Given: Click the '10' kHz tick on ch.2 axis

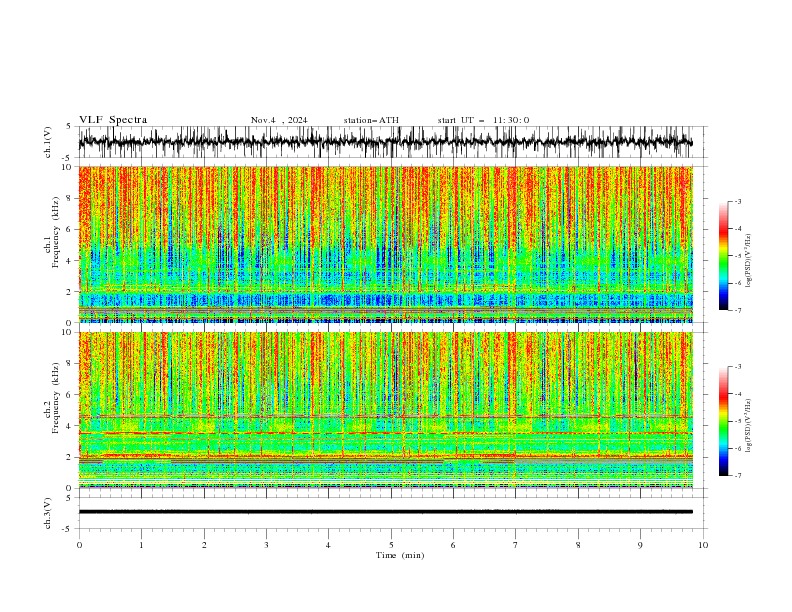Looking at the screenshot, I should coord(67,332).
